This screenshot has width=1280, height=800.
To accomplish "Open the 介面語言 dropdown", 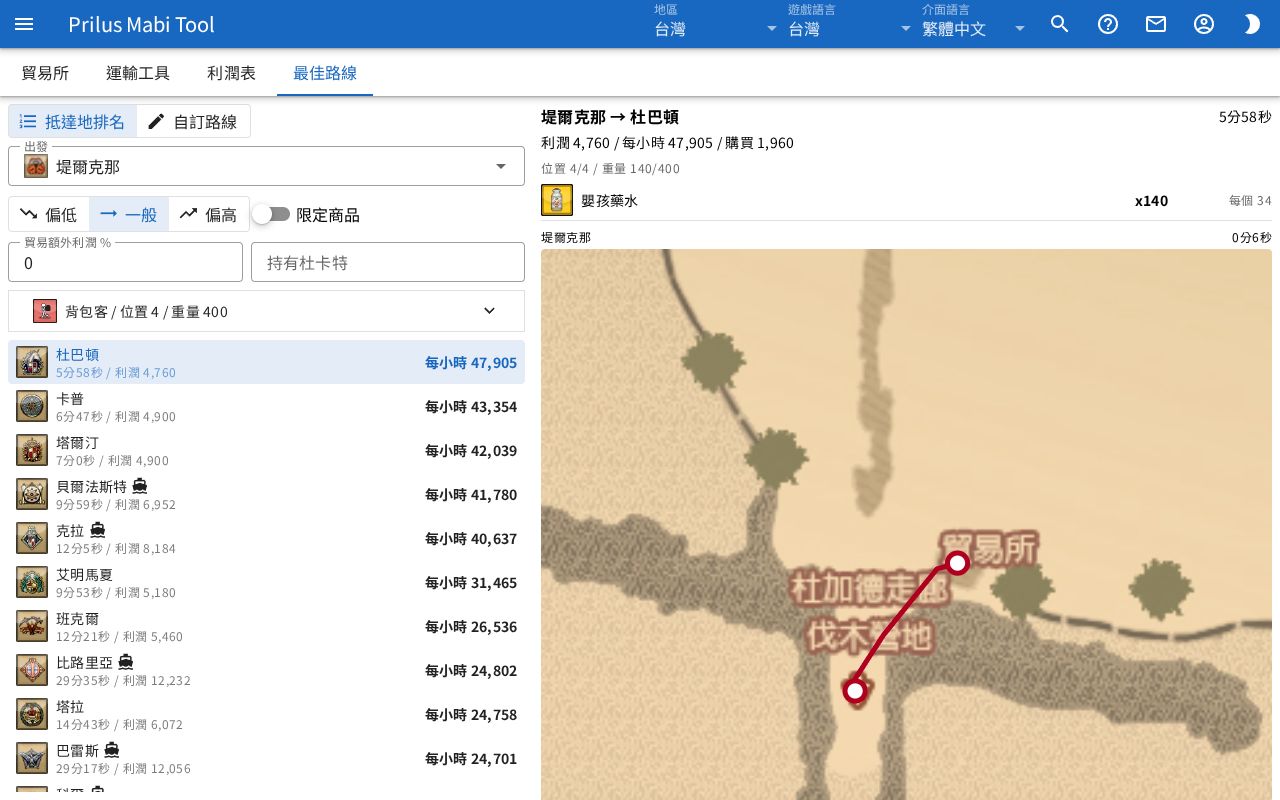I will click(975, 24).
